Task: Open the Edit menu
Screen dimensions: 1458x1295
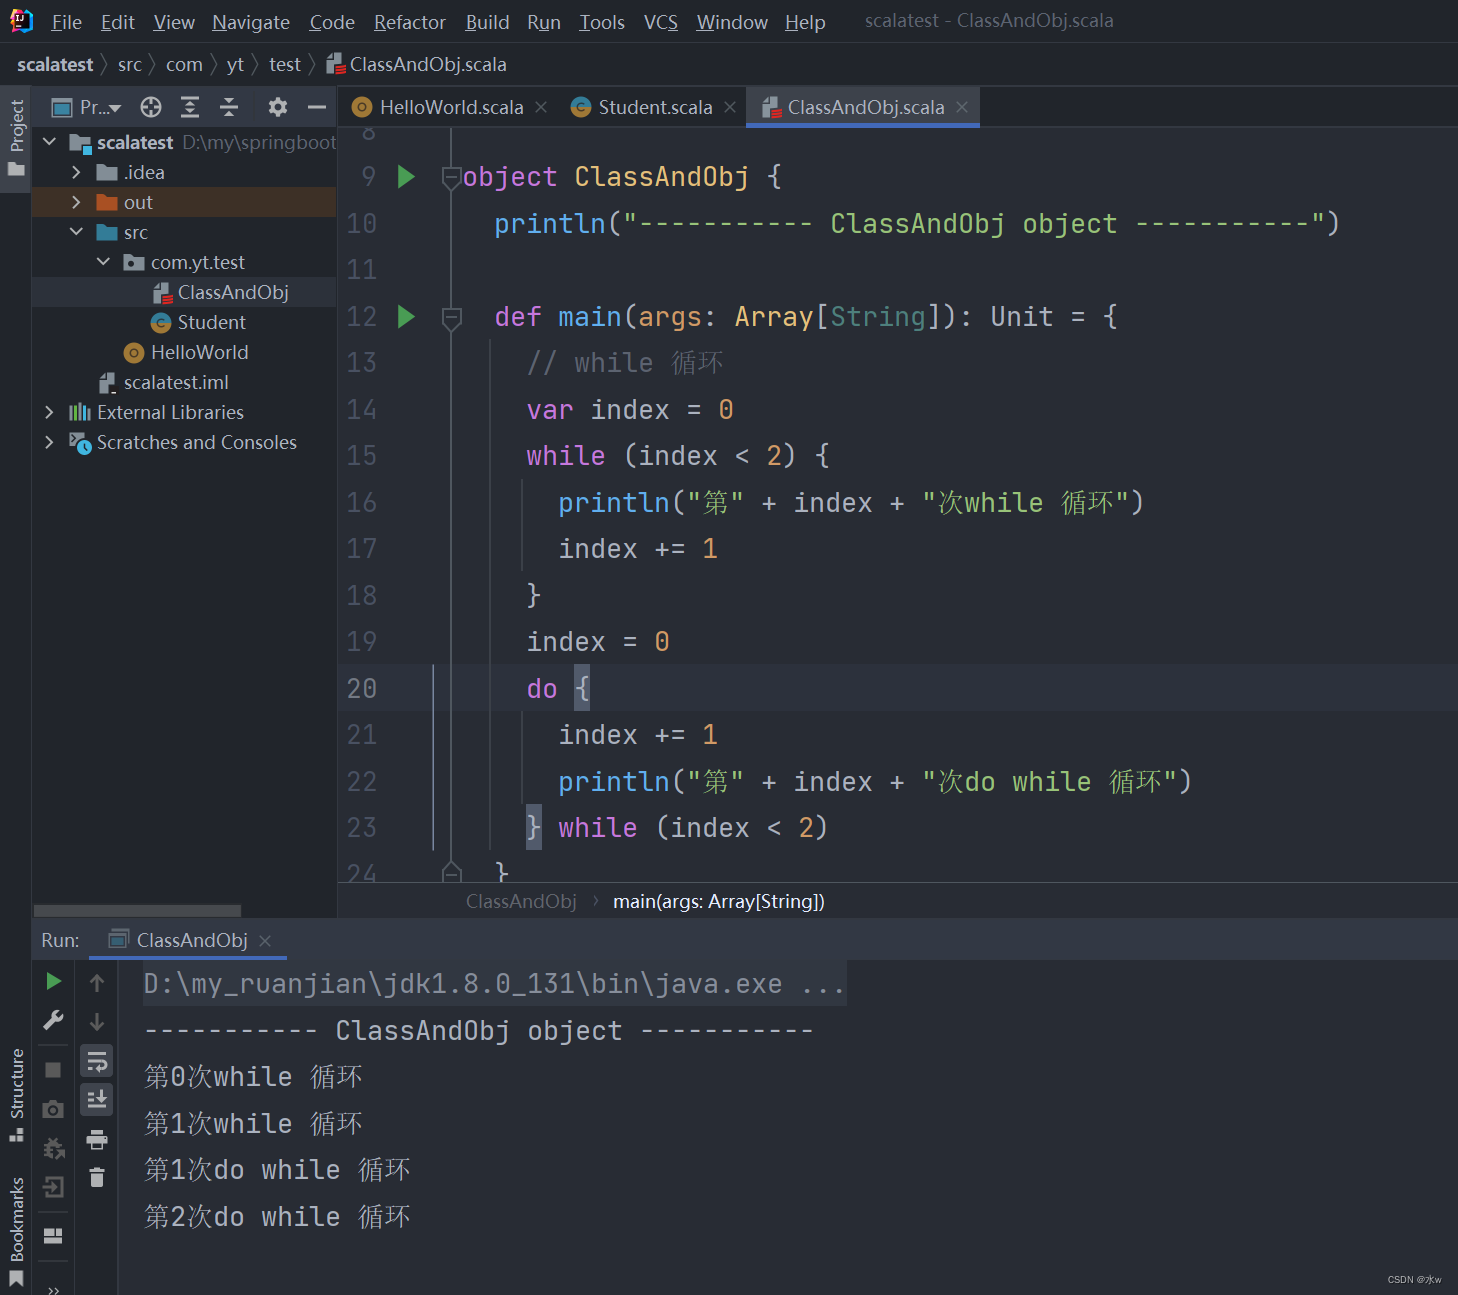Action: (x=117, y=22)
